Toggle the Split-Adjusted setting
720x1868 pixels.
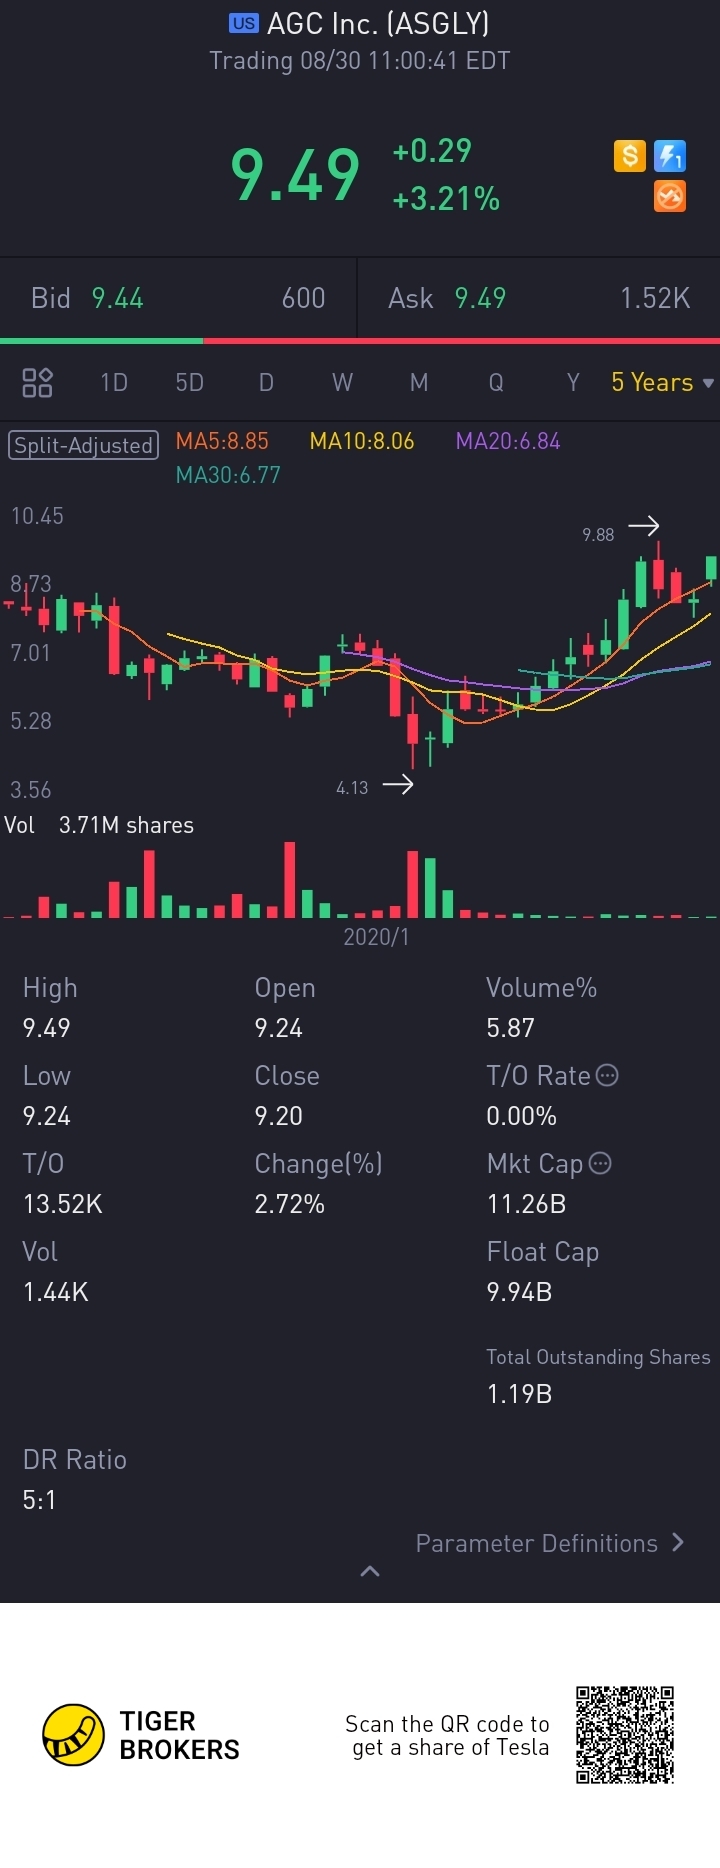(x=83, y=445)
